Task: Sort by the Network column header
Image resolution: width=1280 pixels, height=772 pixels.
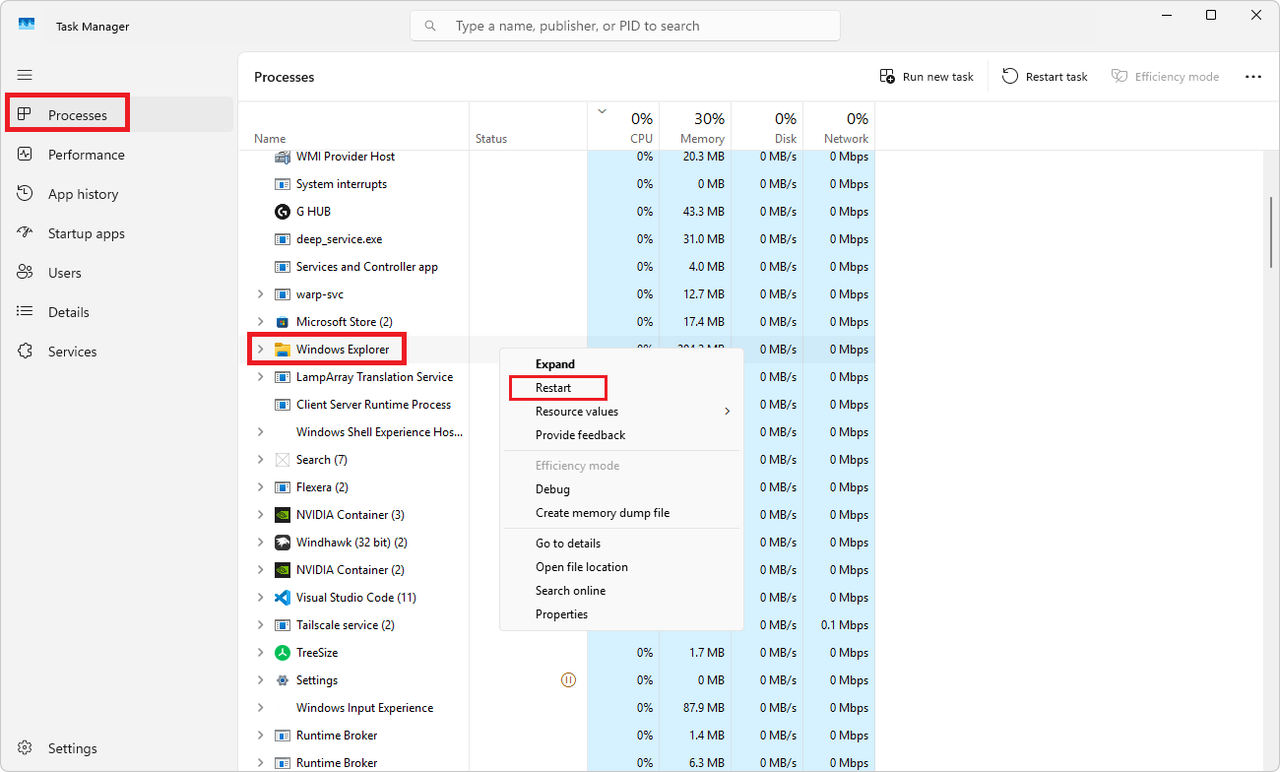Action: 839,126
